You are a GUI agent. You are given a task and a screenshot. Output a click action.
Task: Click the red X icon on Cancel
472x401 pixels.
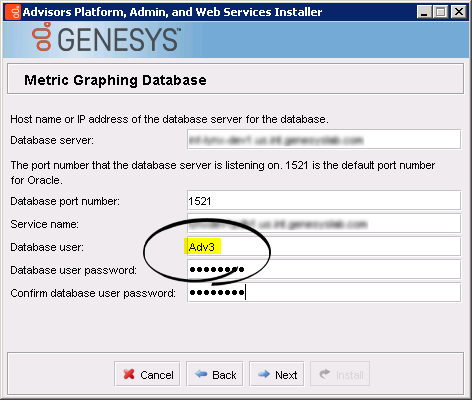pos(129,374)
